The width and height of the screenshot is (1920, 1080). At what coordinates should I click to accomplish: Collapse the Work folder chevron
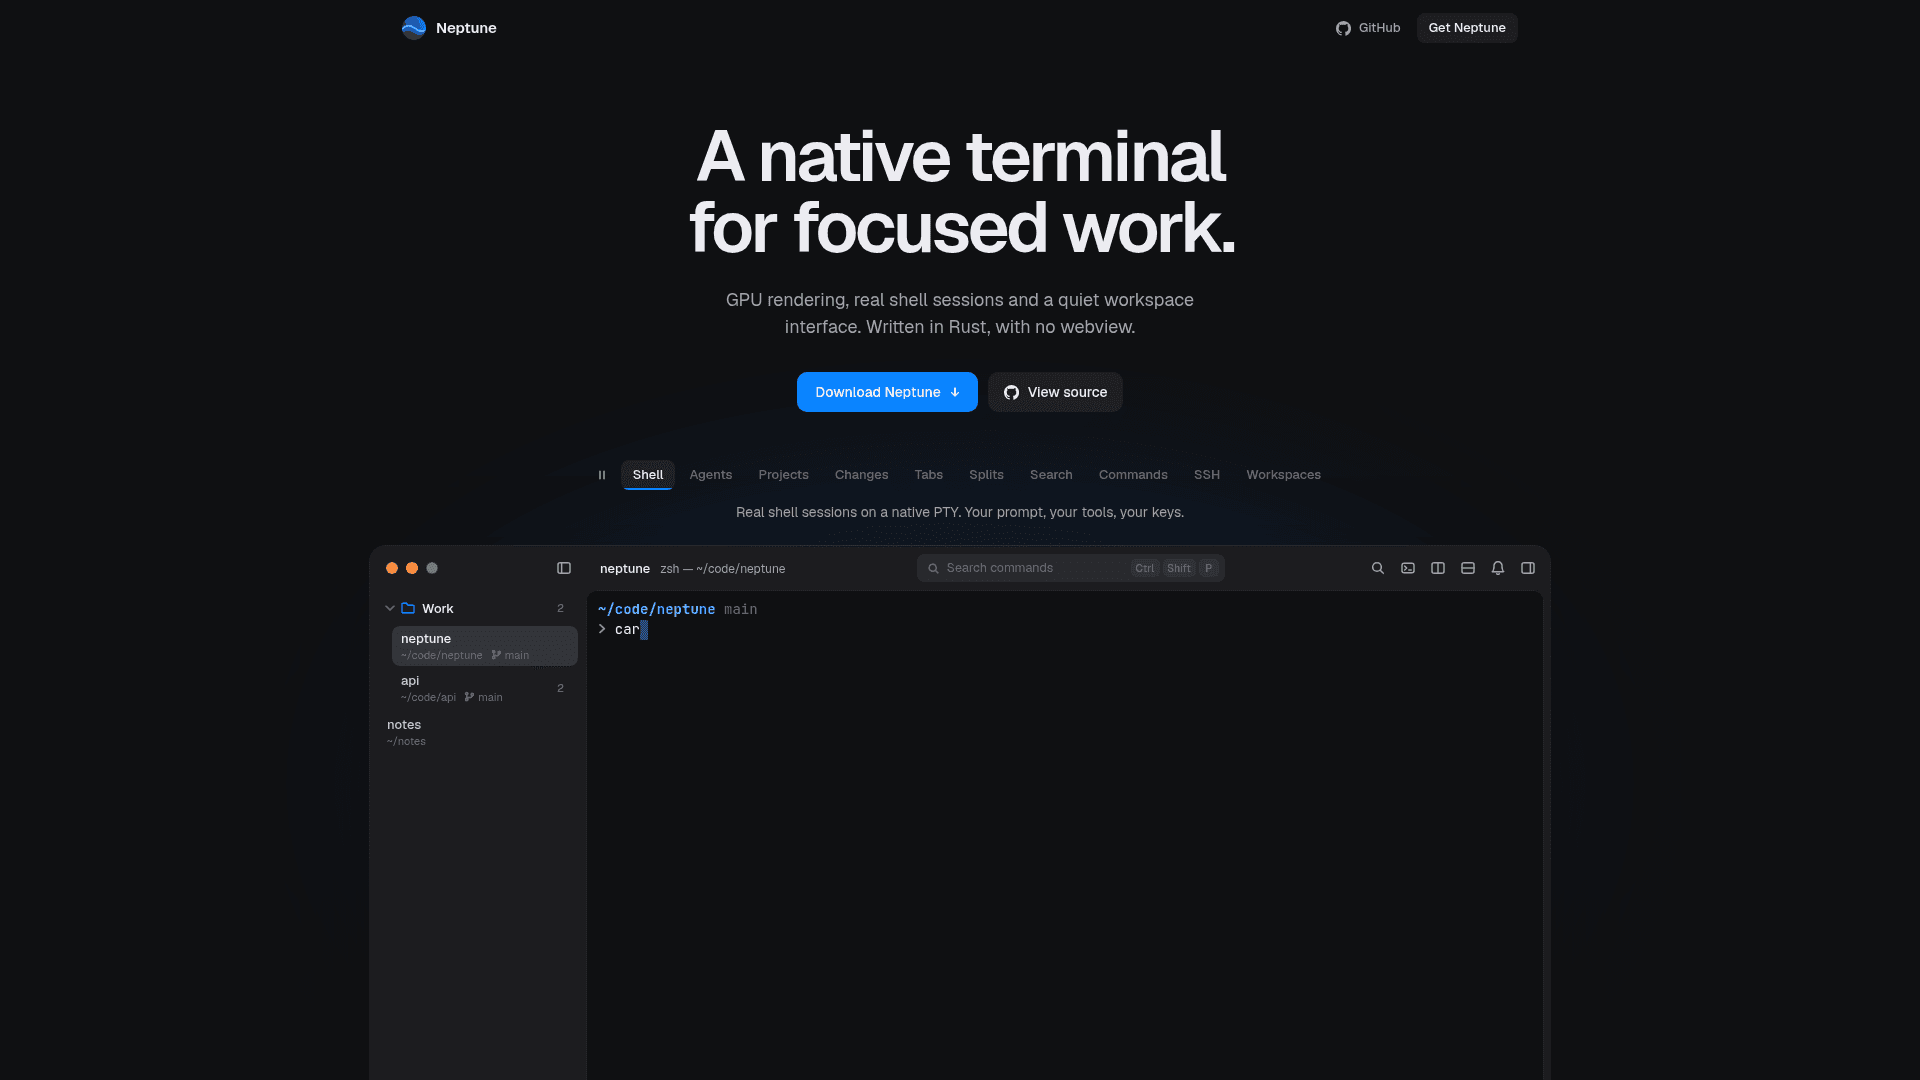pos(390,608)
